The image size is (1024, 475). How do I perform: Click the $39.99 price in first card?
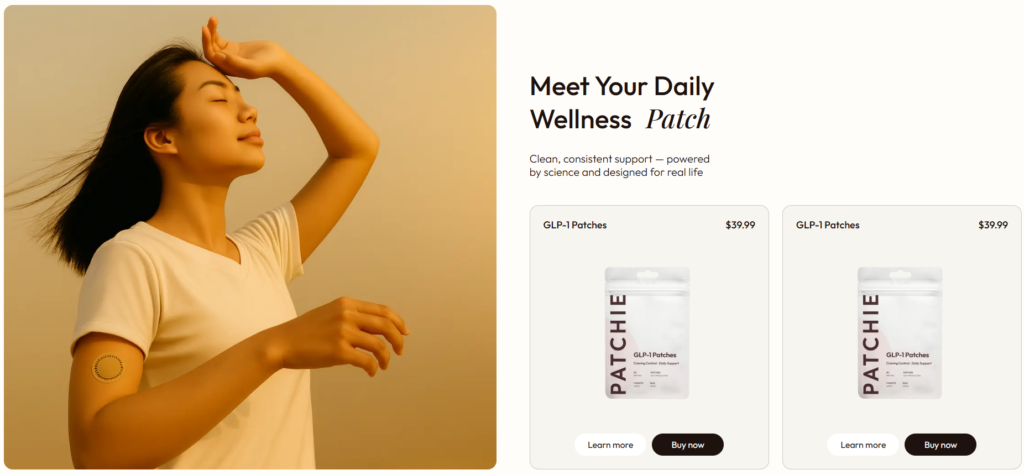tap(740, 225)
